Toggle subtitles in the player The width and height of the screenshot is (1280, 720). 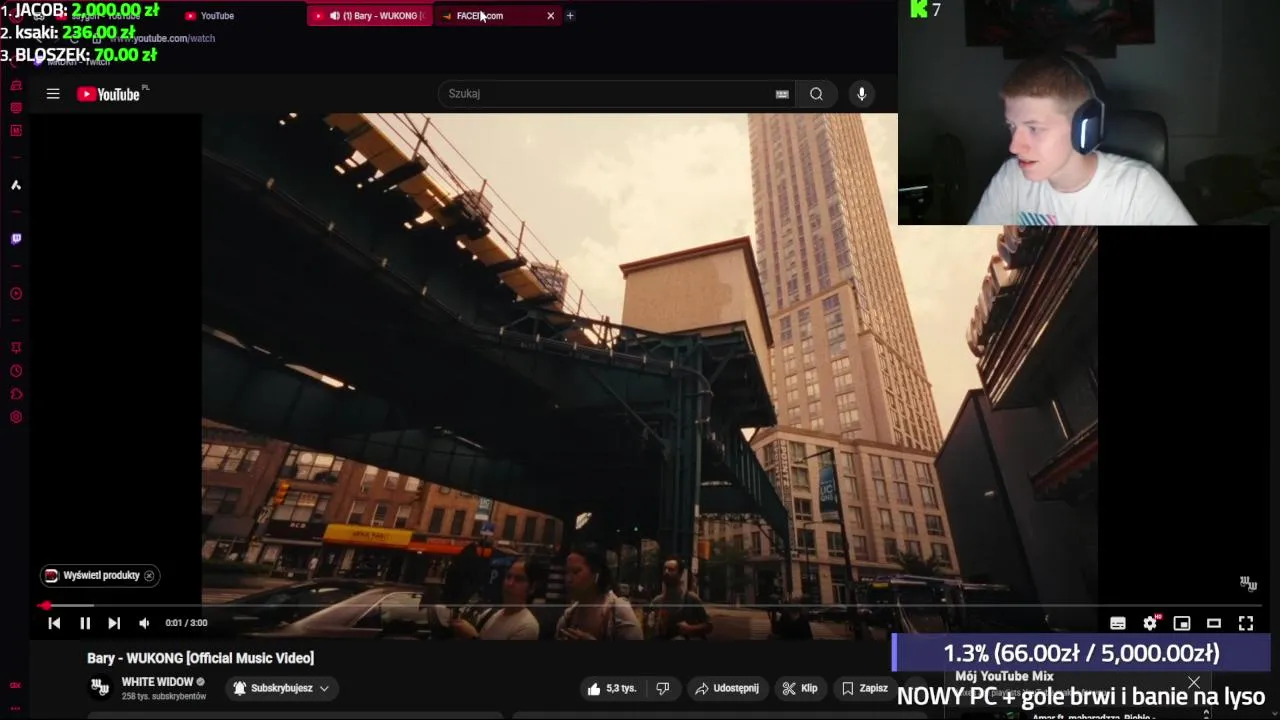coord(1118,623)
